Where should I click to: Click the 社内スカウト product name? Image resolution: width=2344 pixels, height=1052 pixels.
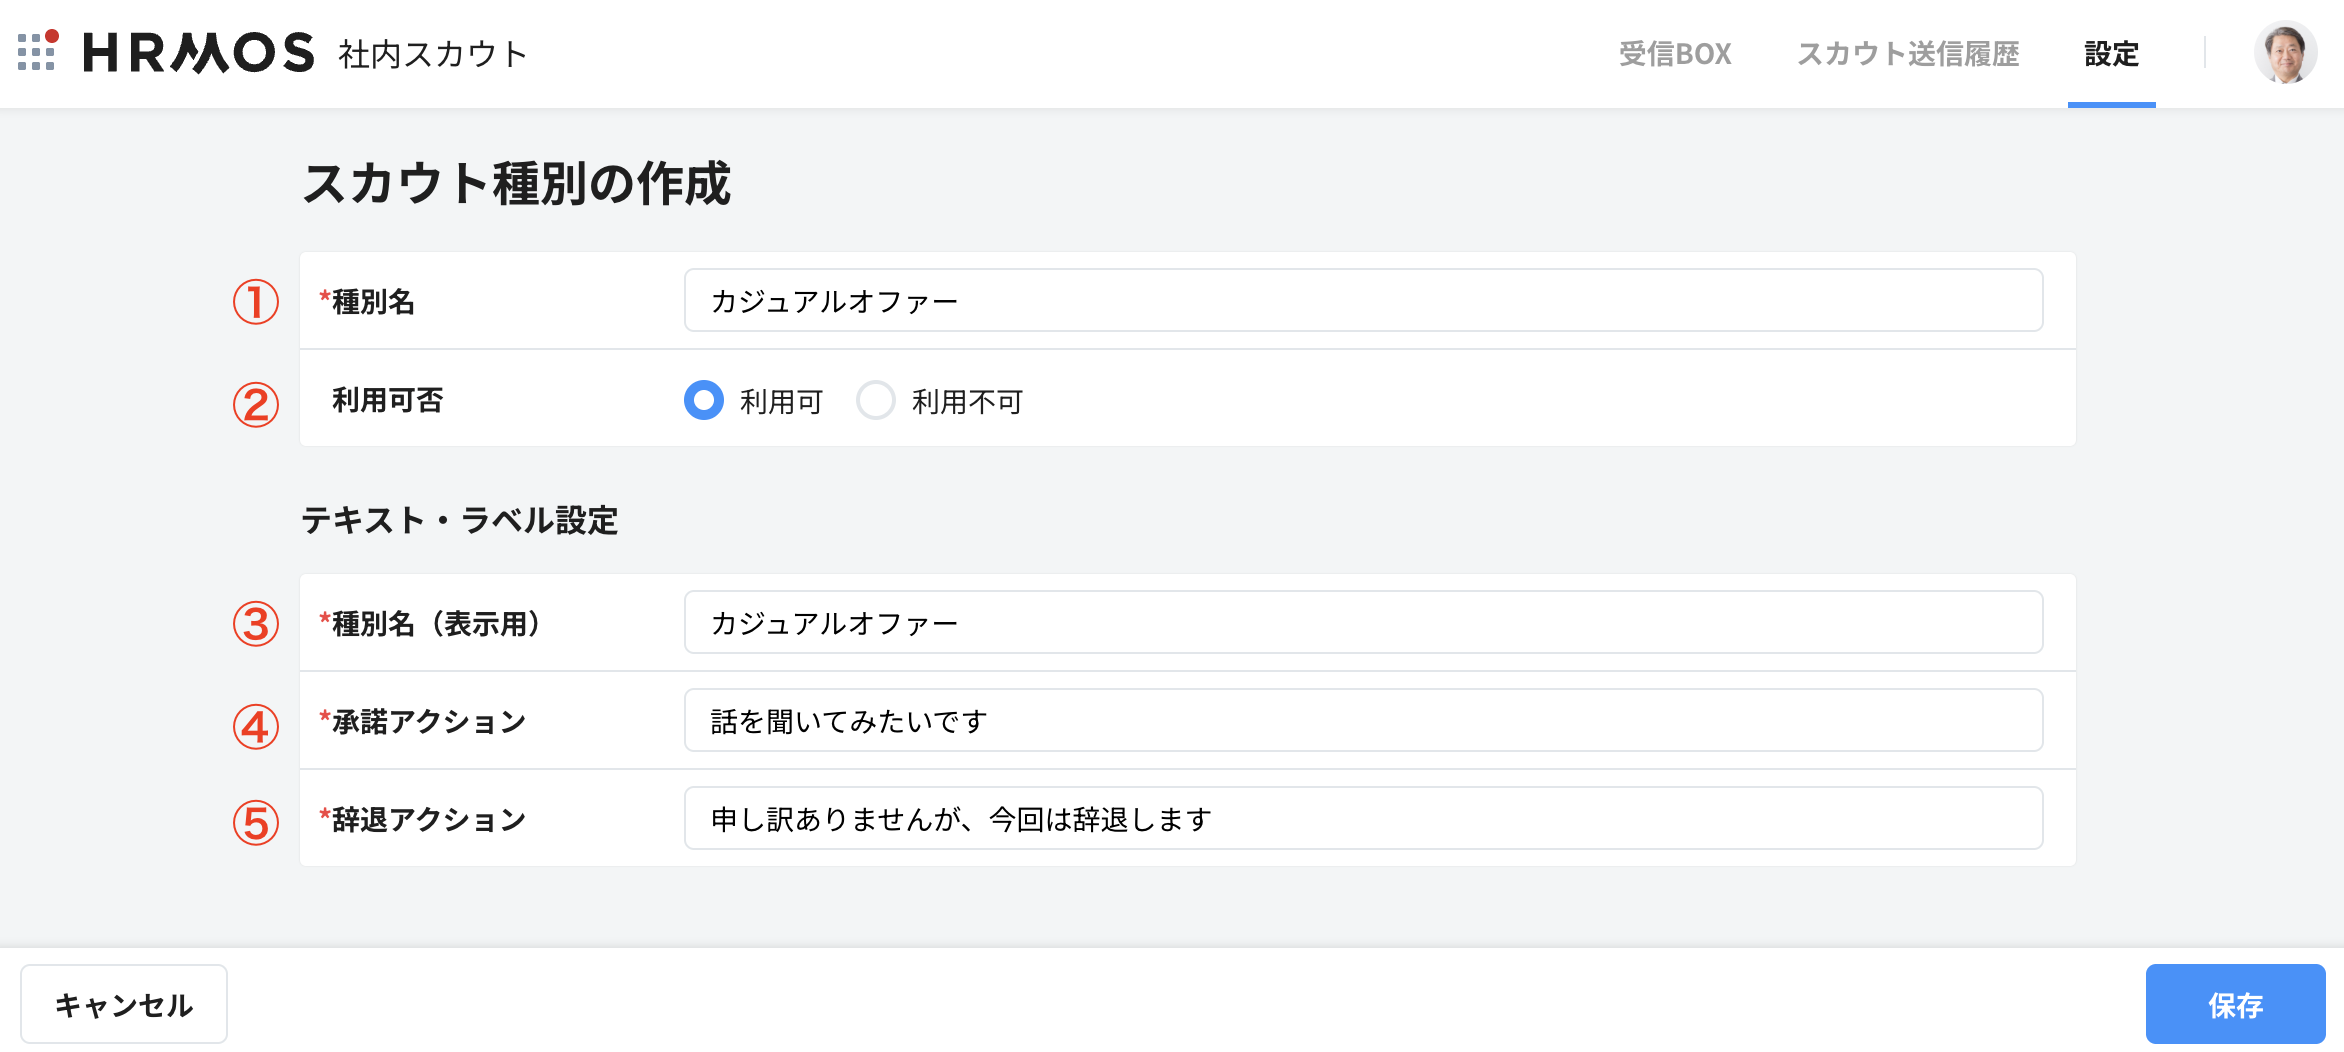[433, 54]
